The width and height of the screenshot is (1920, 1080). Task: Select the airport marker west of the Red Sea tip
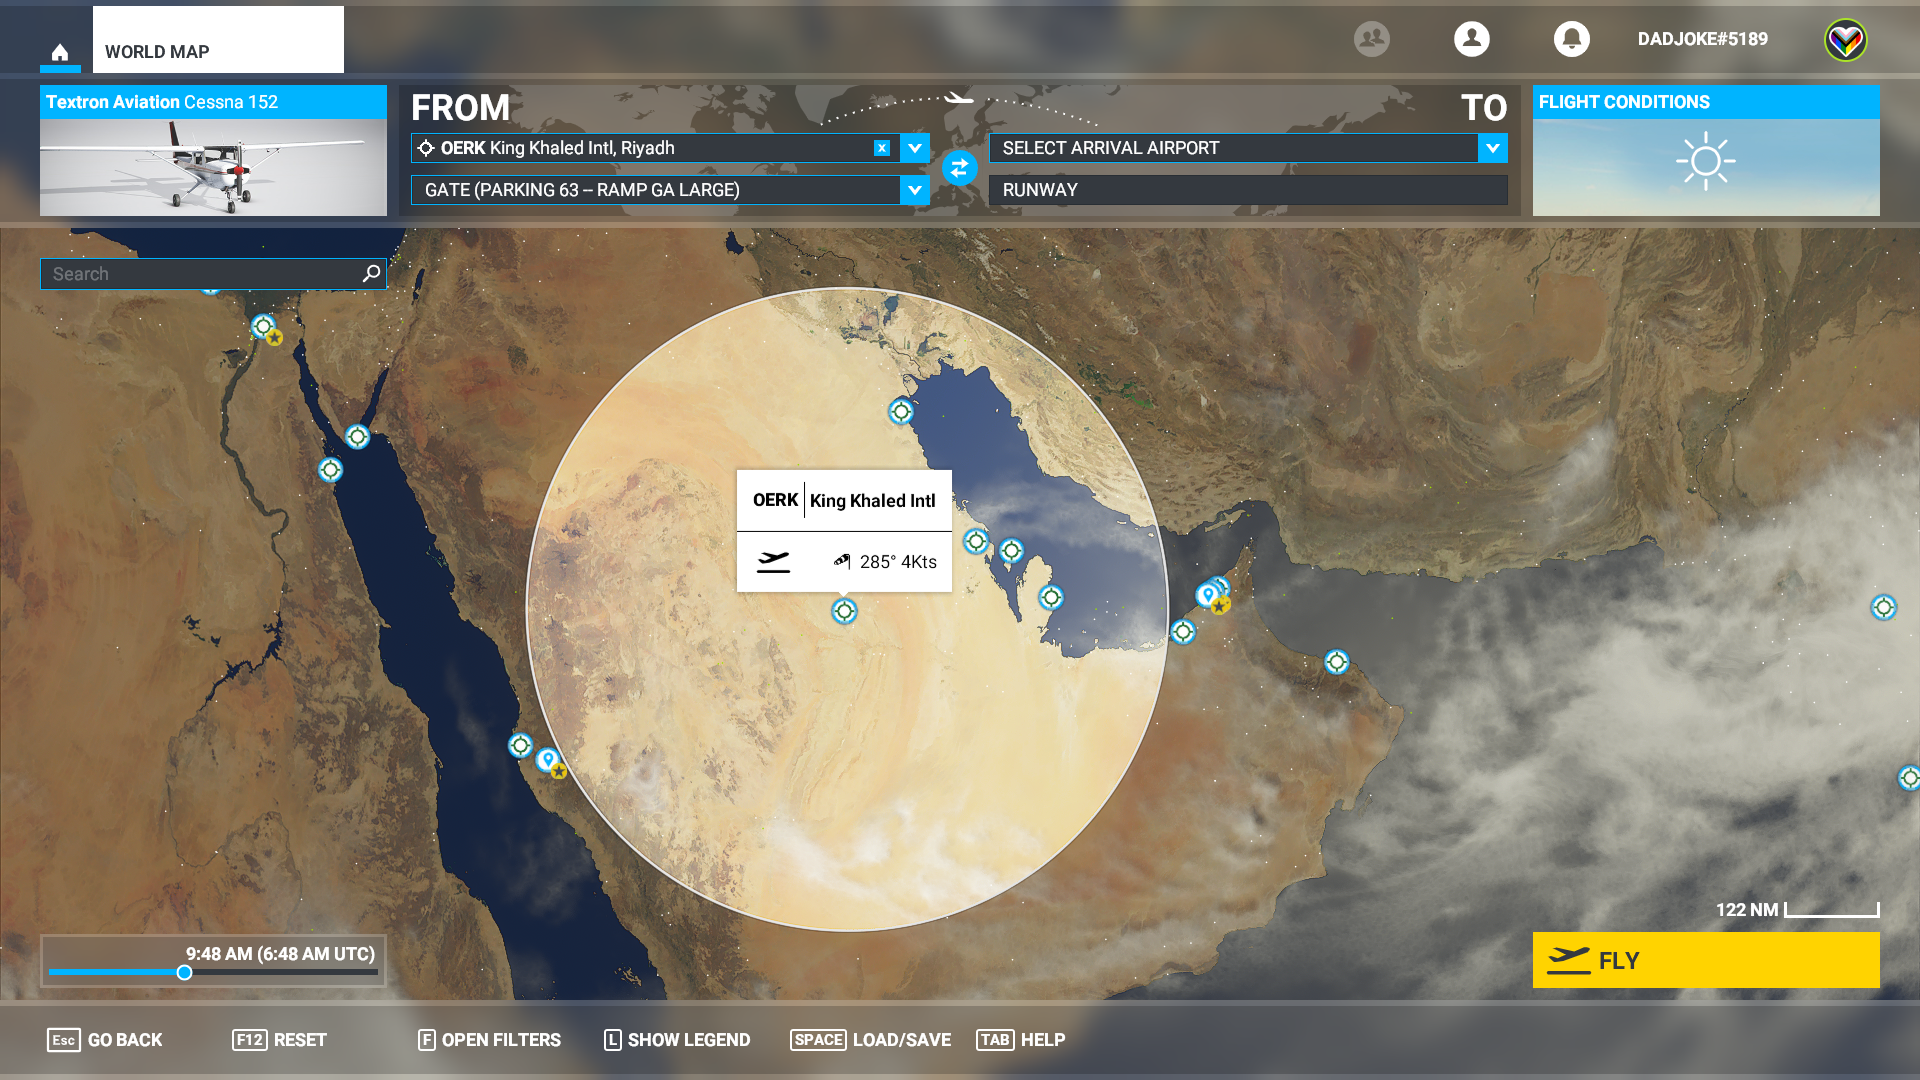[x=330, y=469]
